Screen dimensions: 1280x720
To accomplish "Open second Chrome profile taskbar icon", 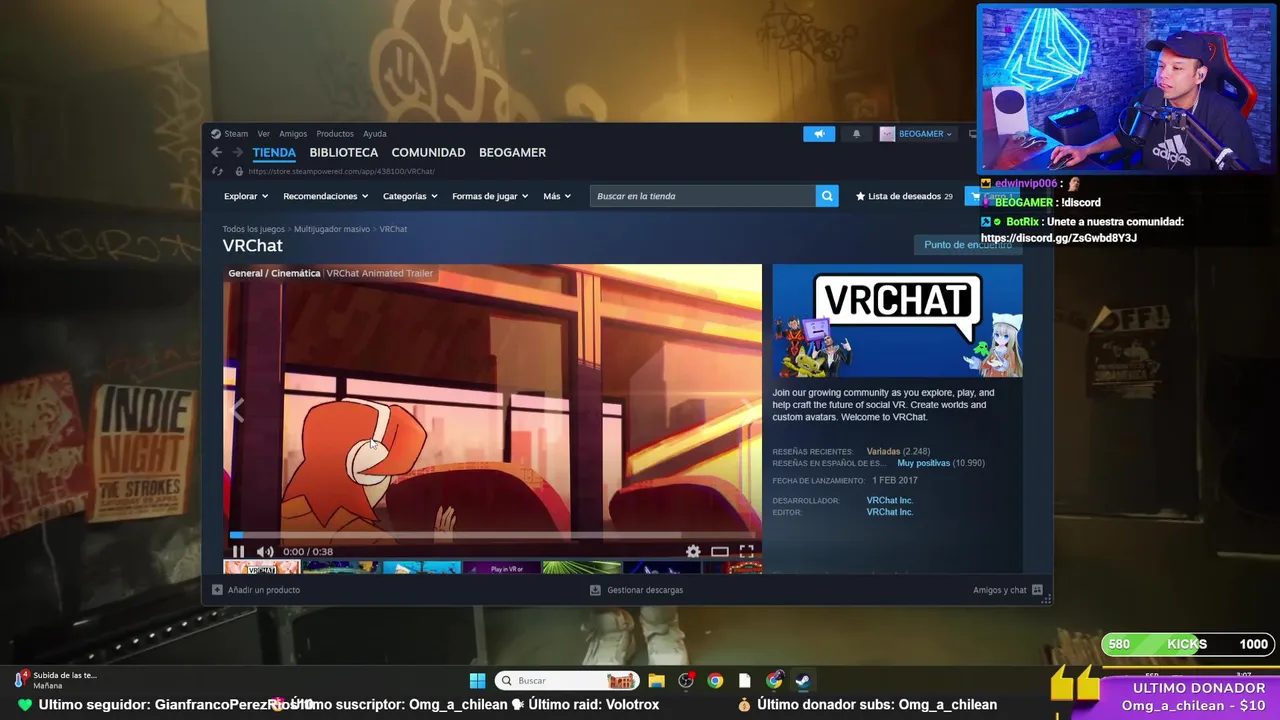I will click(x=774, y=681).
